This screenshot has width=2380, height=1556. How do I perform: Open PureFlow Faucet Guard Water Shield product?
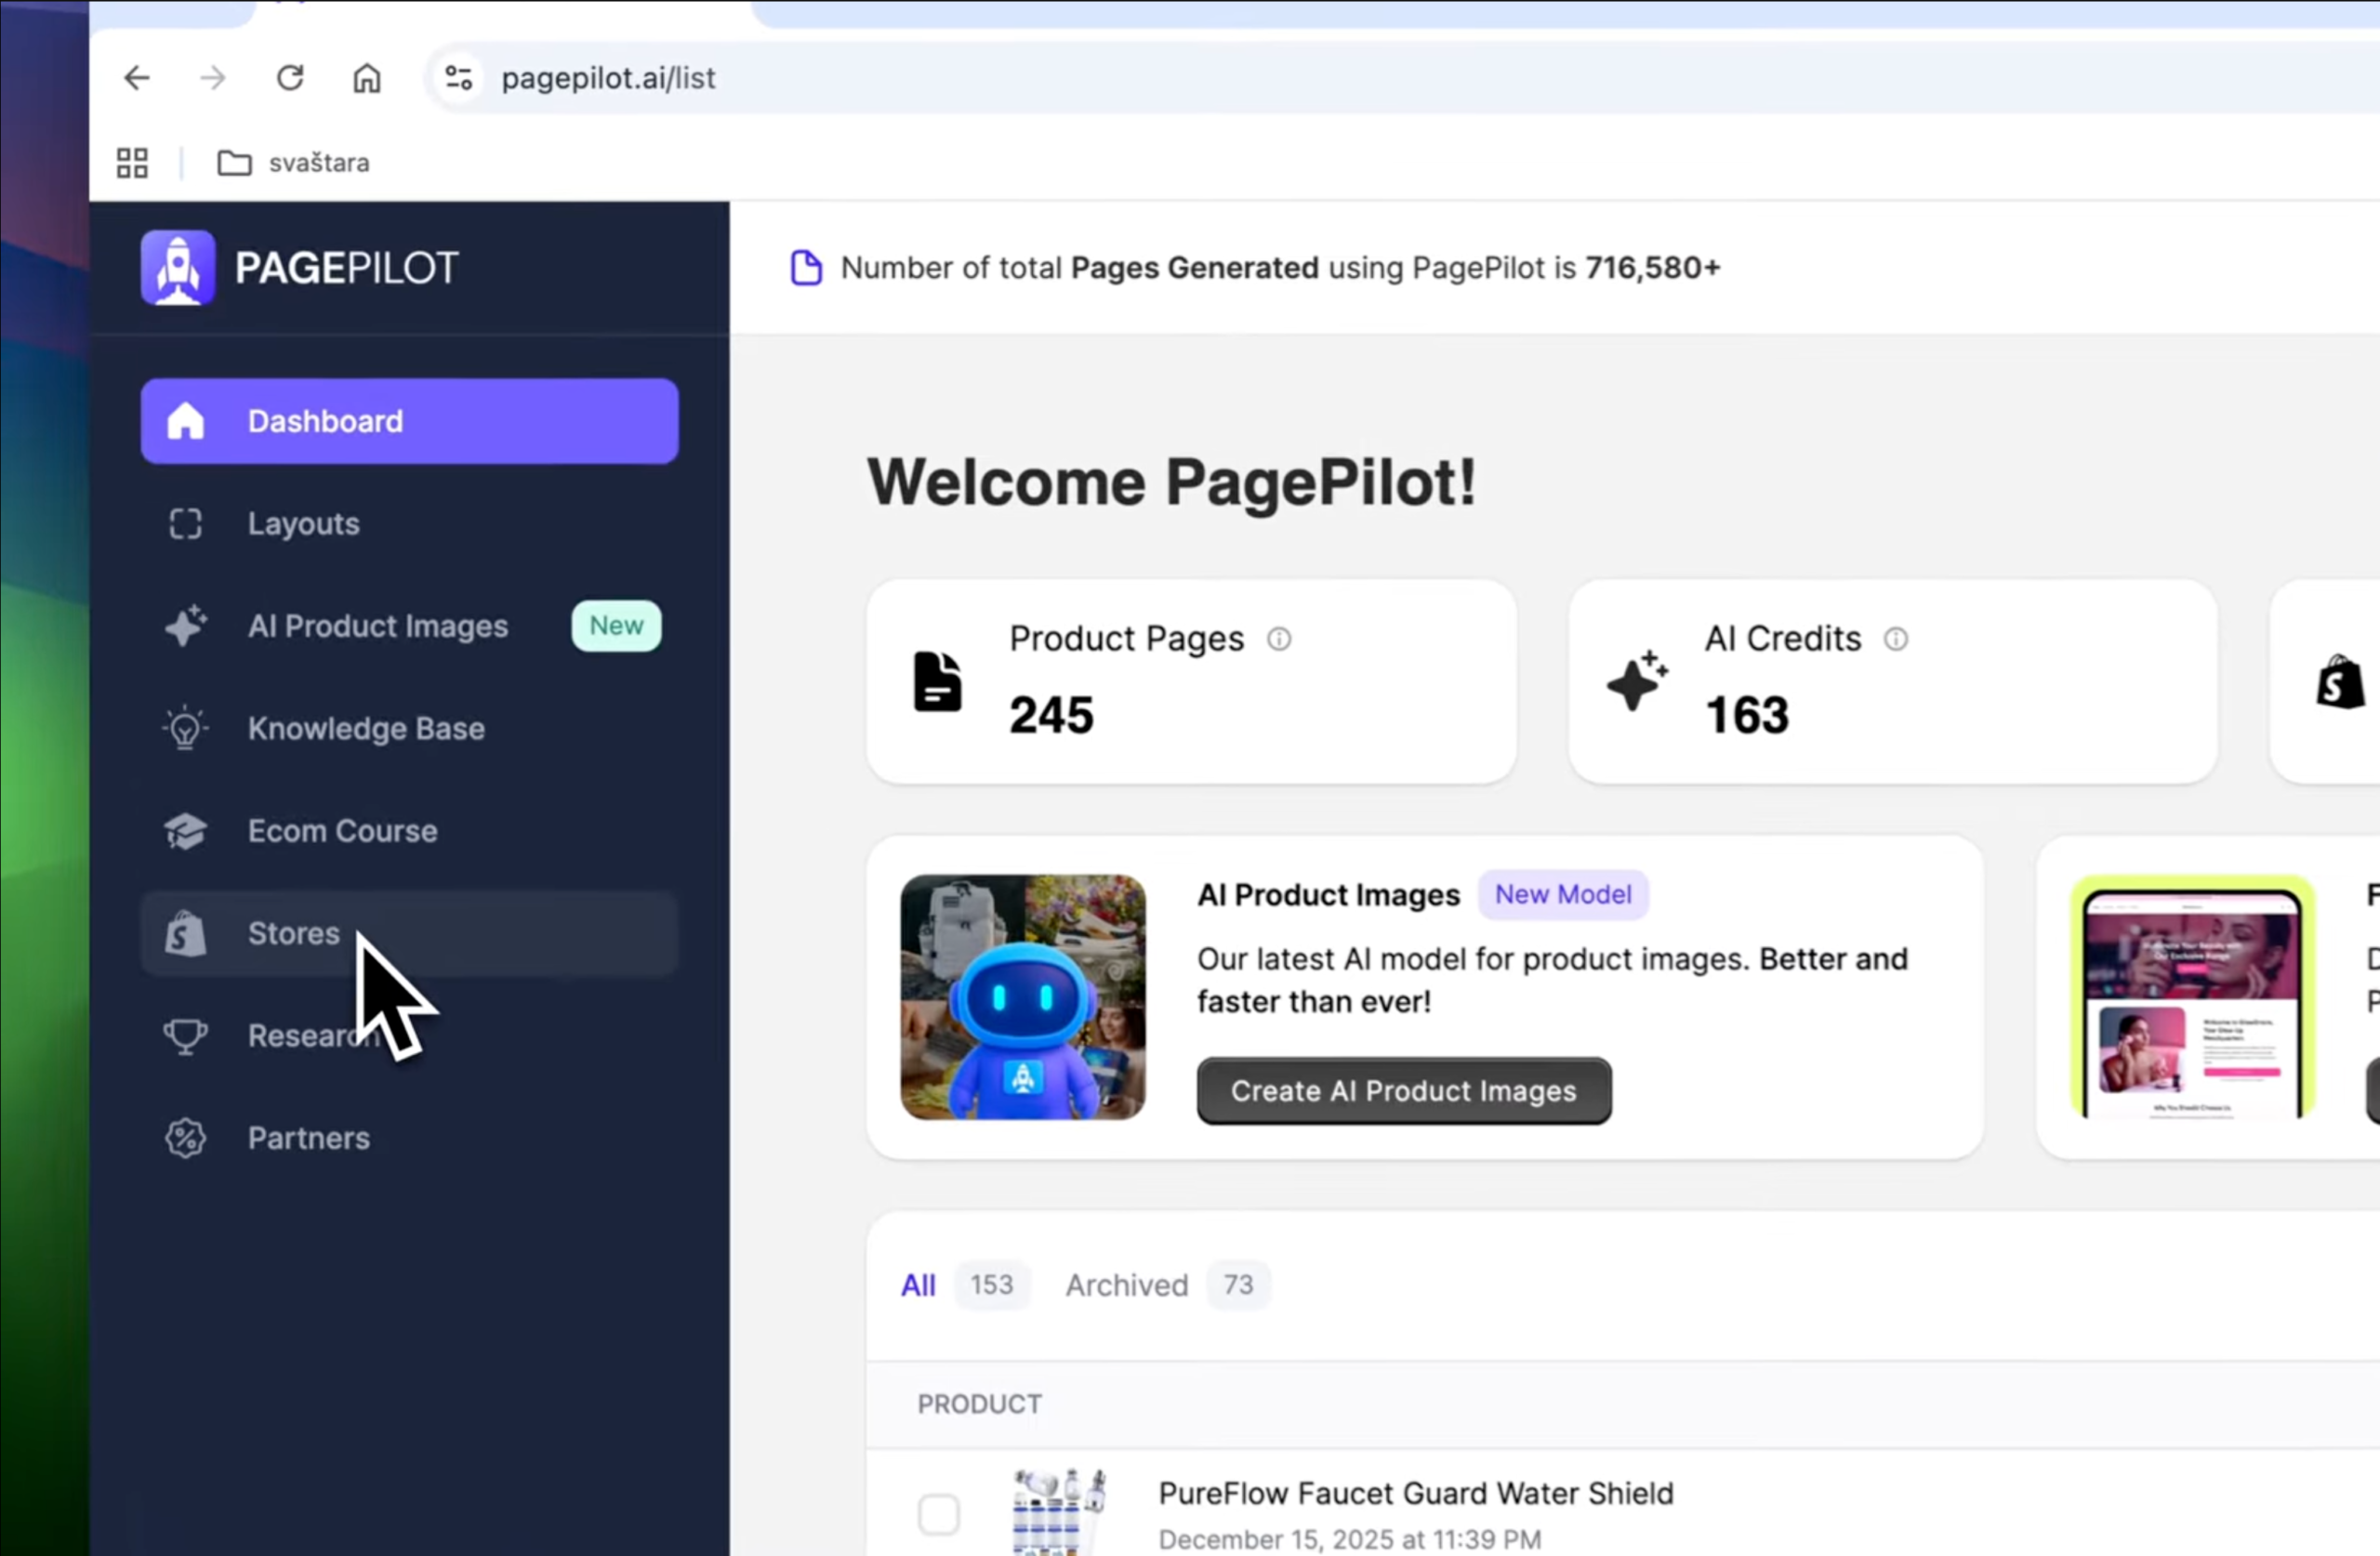click(x=1416, y=1494)
